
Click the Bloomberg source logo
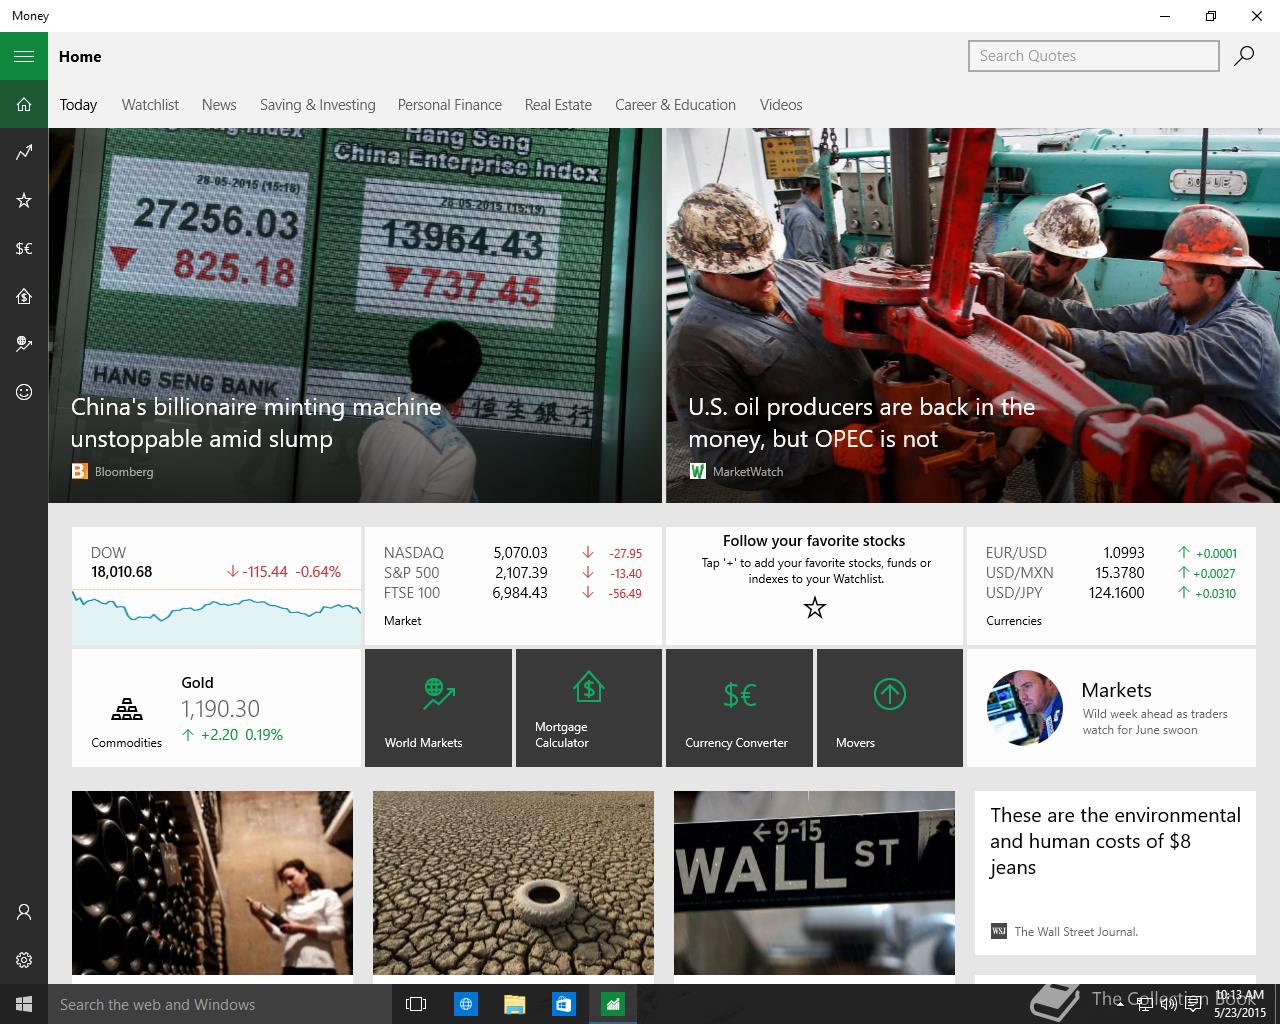80,471
